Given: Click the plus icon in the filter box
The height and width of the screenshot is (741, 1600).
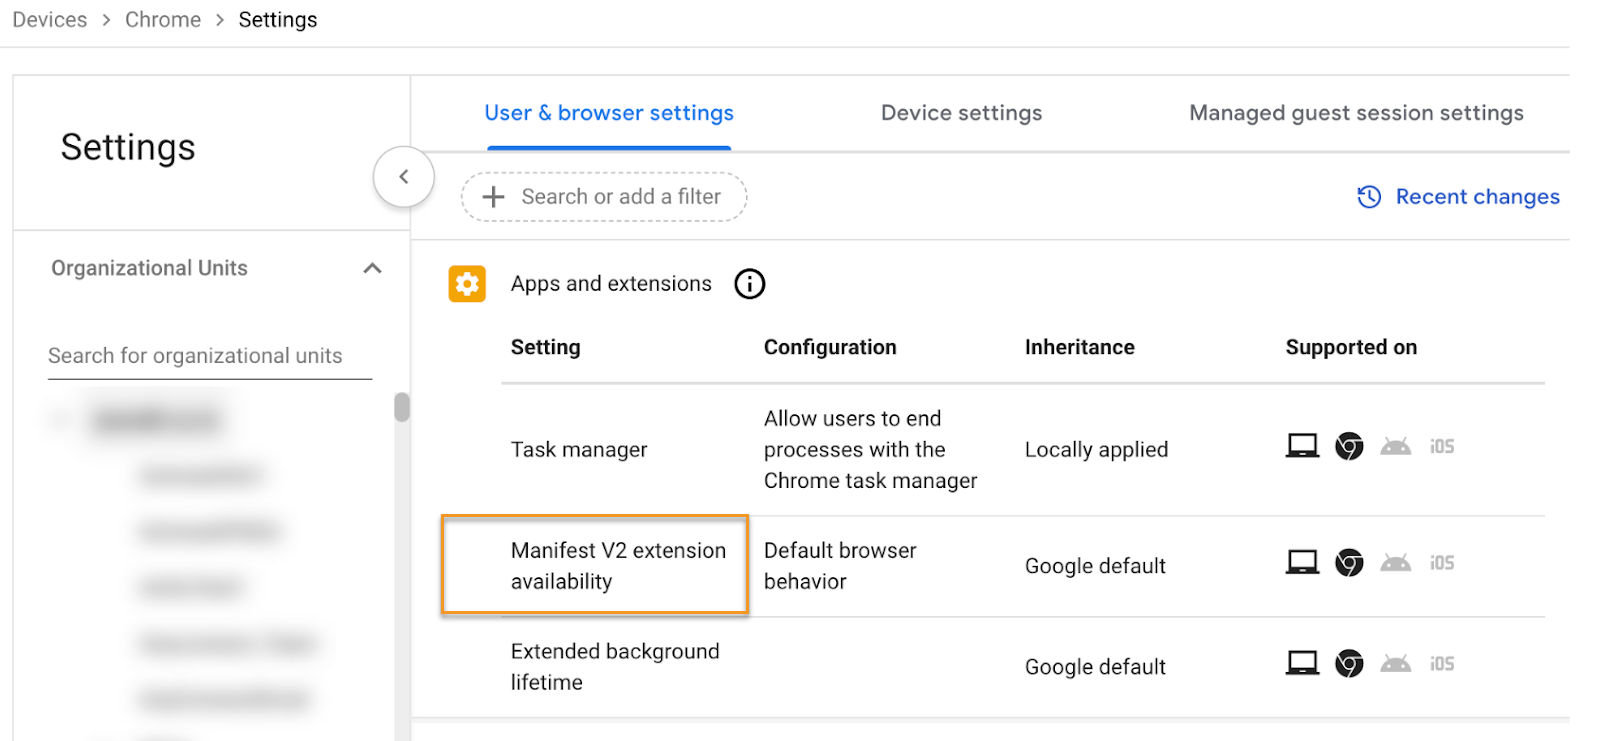Looking at the screenshot, I should (x=493, y=197).
